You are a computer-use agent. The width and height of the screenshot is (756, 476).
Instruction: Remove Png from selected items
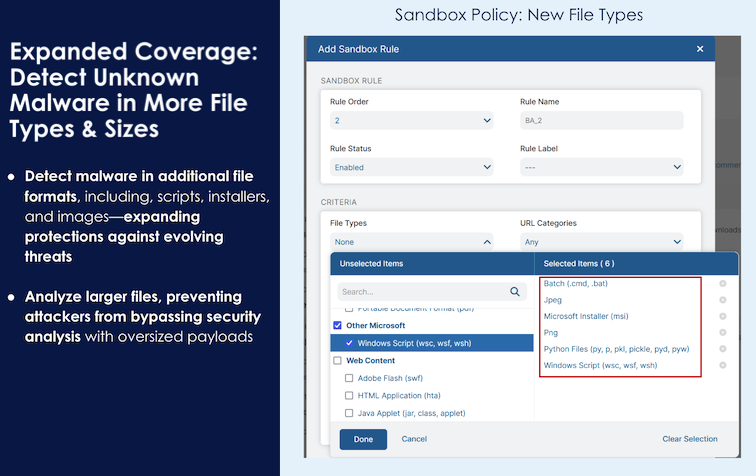723,333
